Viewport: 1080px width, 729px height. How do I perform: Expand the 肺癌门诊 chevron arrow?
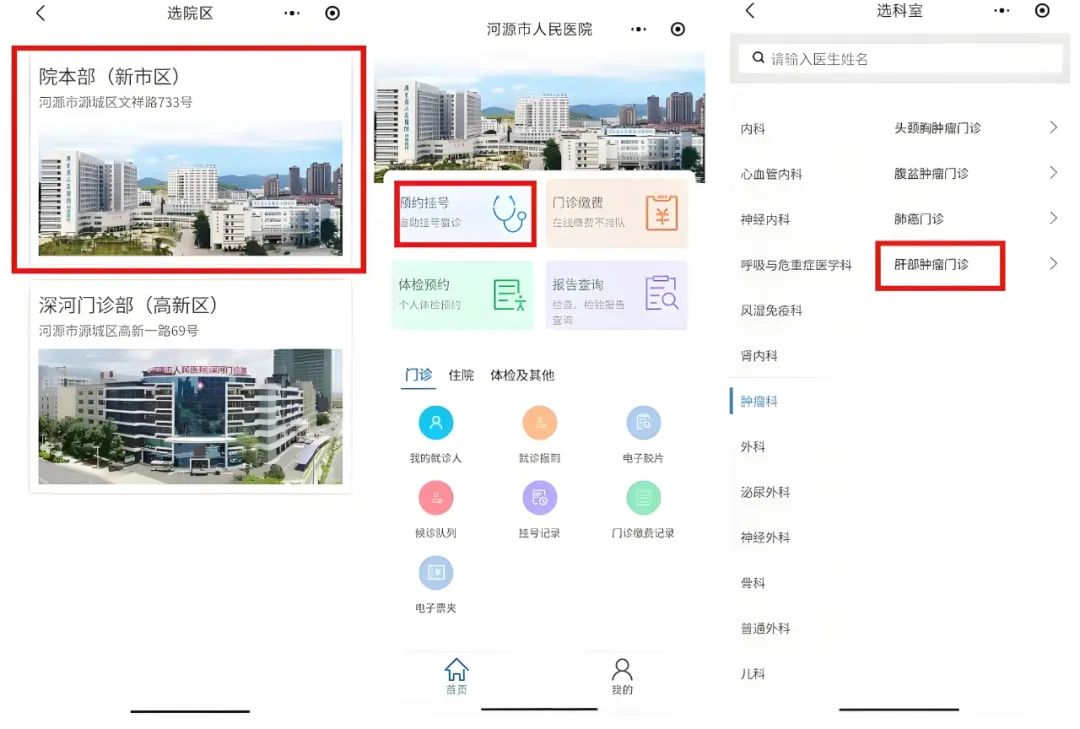click(1053, 218)
